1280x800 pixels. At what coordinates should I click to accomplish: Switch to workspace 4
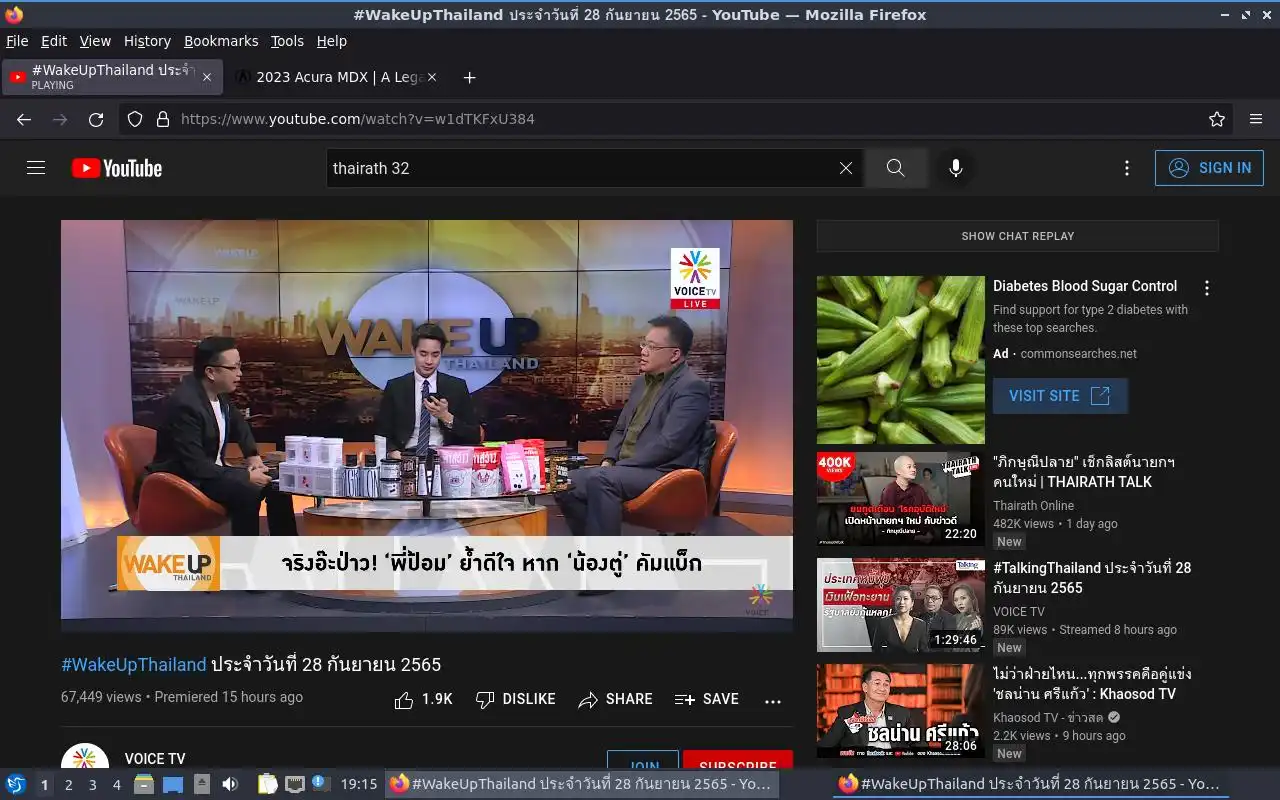(x=117, y=785)
